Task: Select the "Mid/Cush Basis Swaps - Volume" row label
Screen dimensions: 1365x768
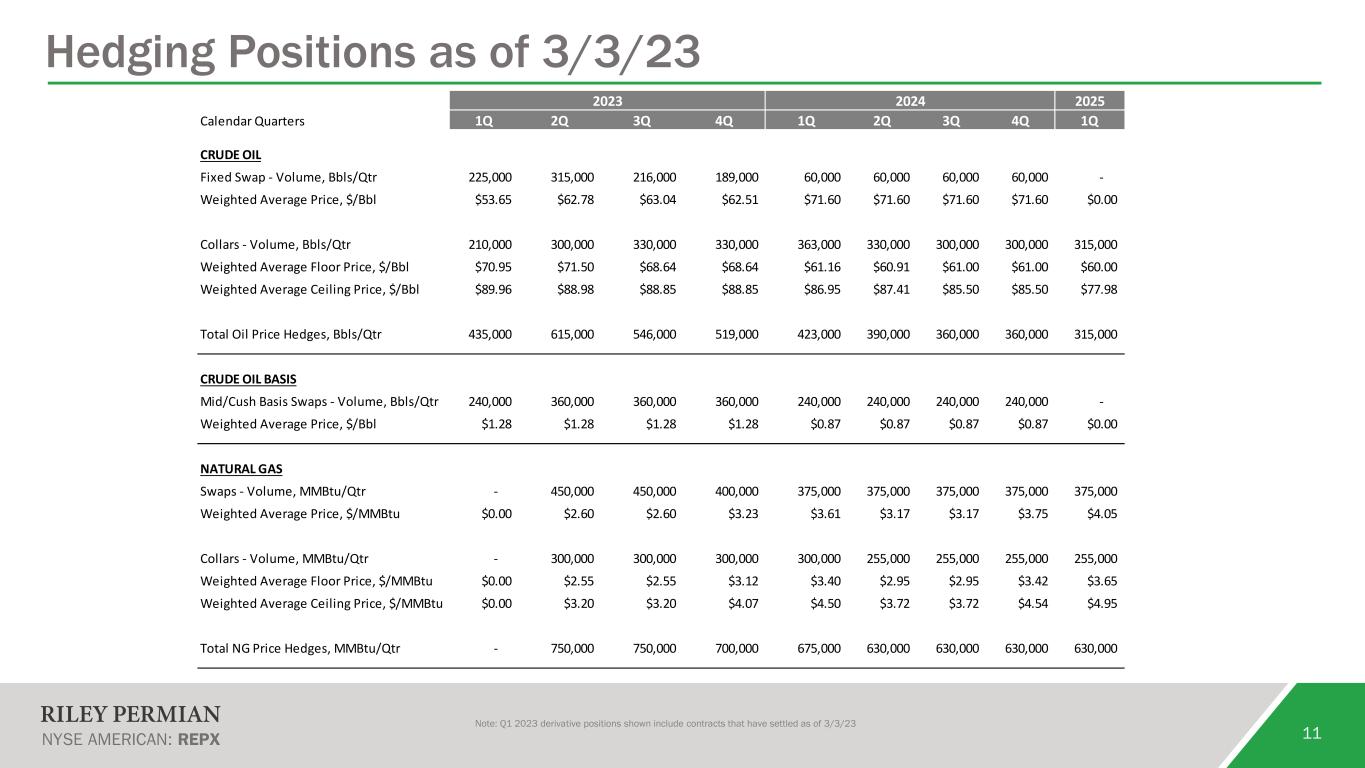Action: click(319, 401)
